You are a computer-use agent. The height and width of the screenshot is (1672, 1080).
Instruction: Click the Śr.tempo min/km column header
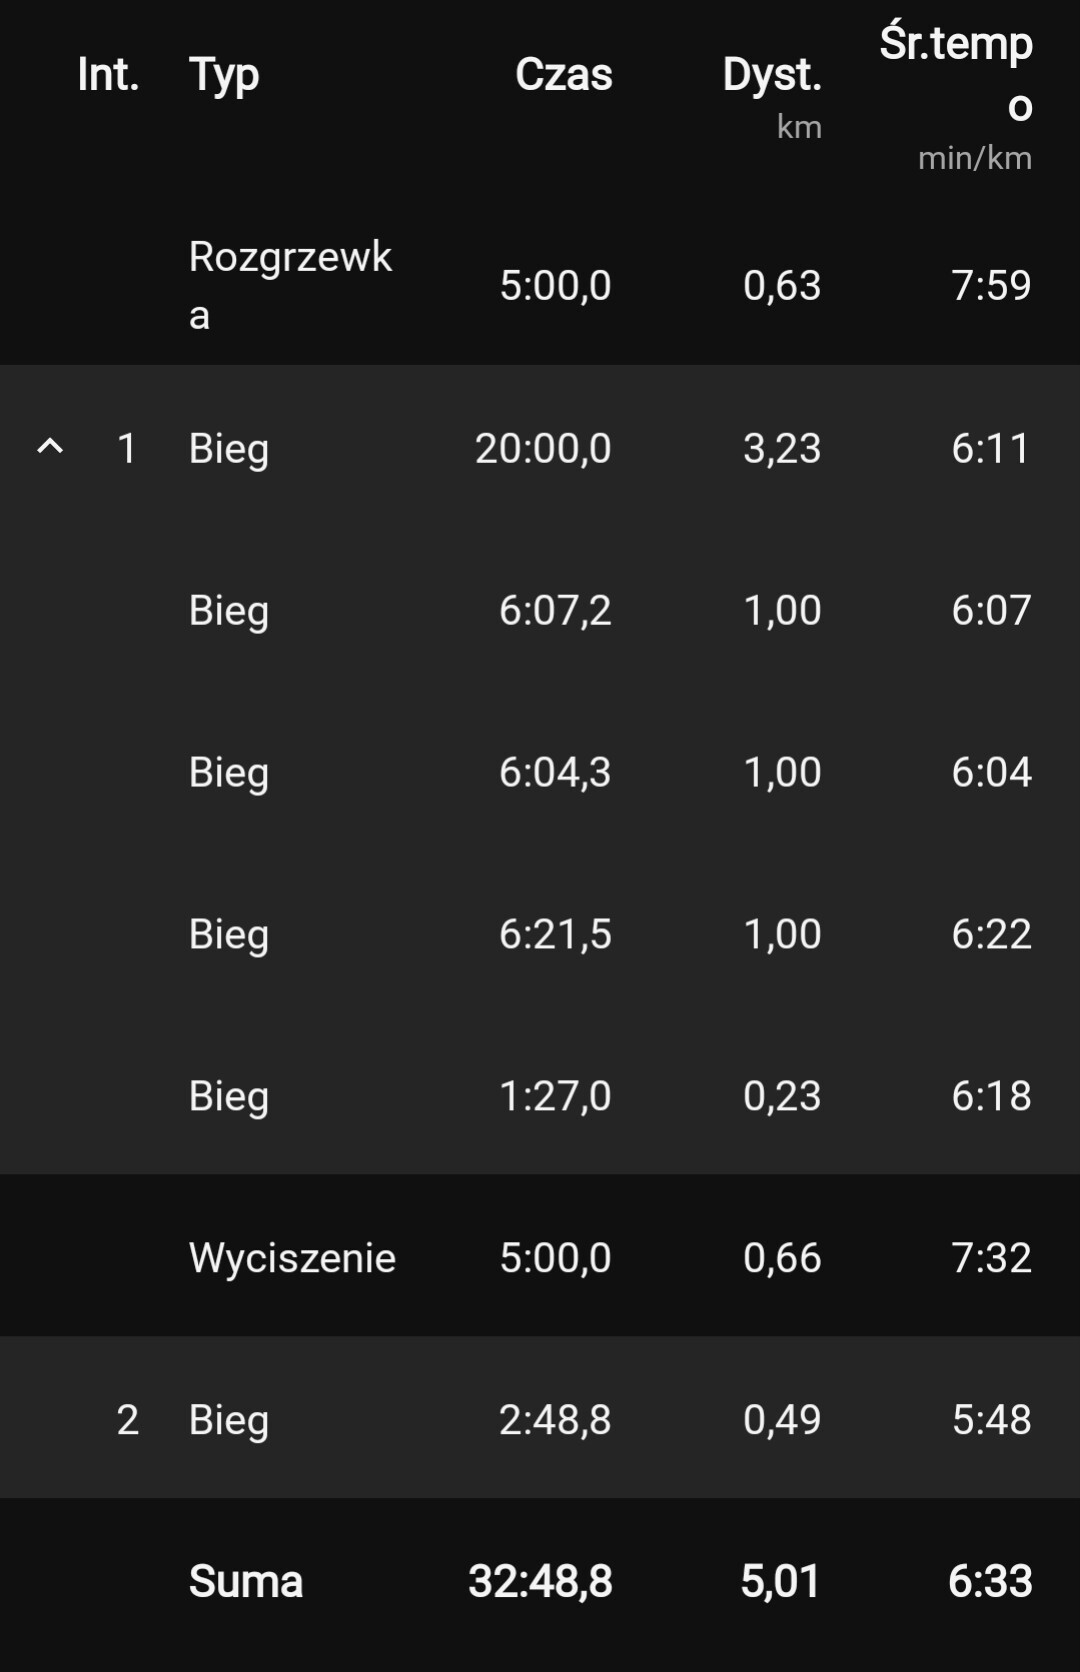pos(958,95)
